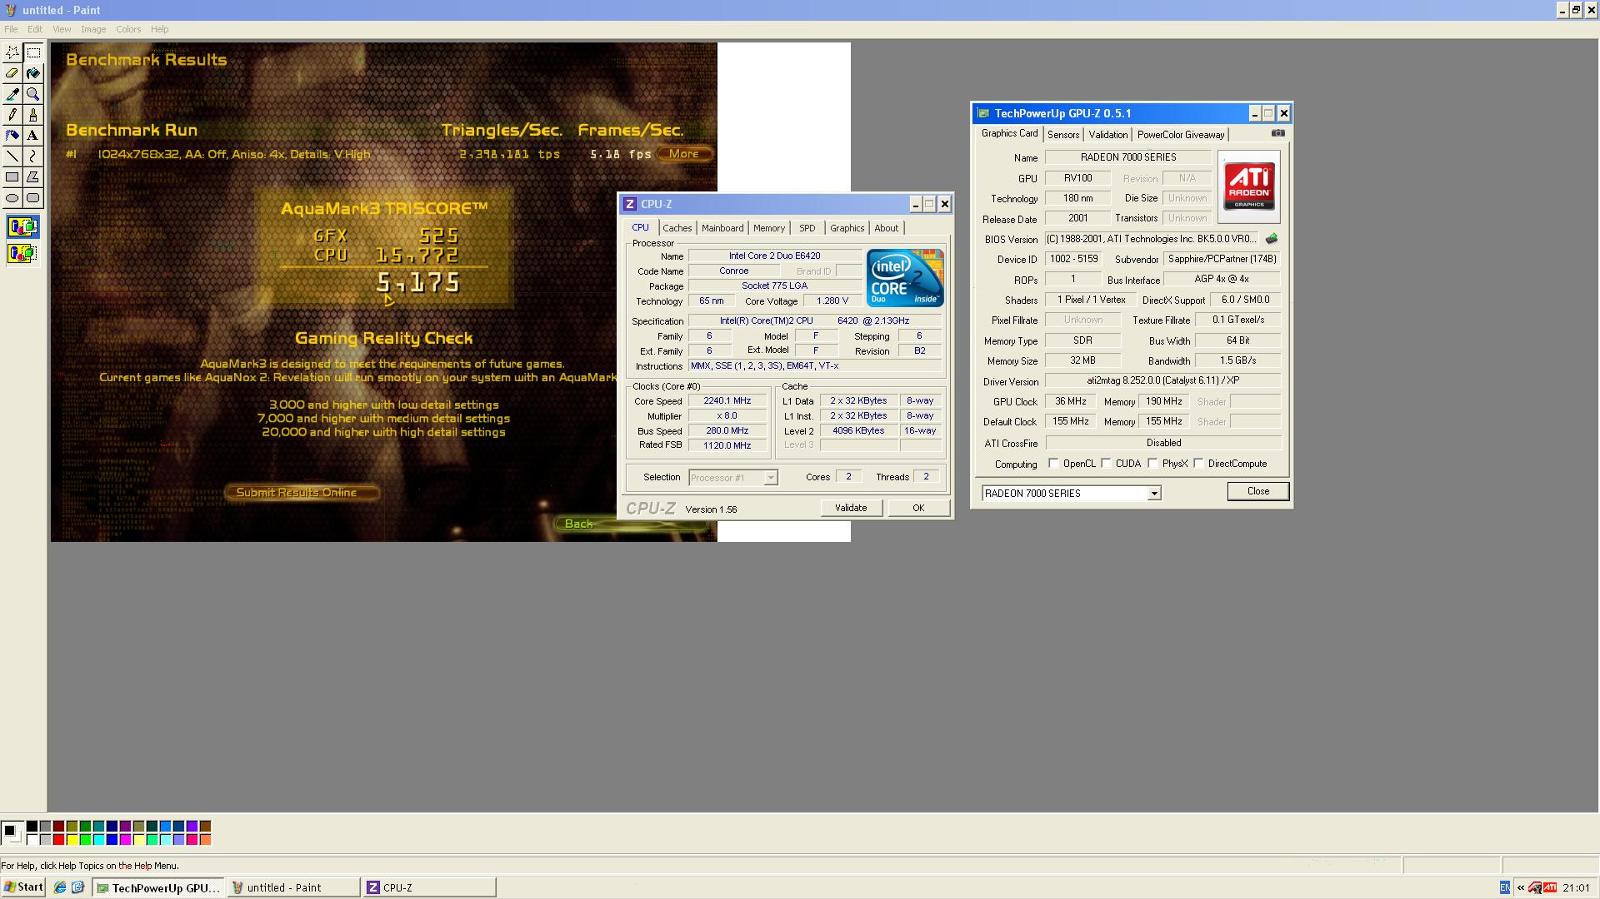Choose transparent selection mode option
Screen dimensions: 1600x899
coord(22,253)
